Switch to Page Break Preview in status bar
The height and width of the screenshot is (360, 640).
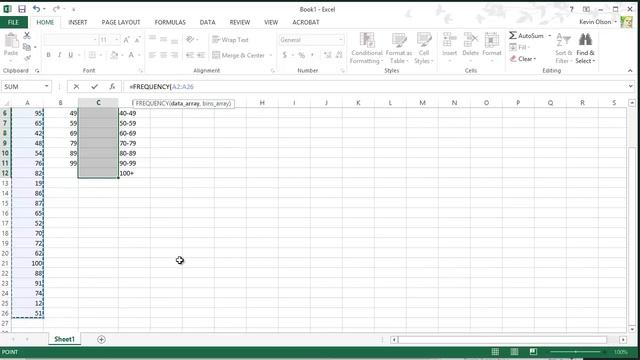[533, 351]
